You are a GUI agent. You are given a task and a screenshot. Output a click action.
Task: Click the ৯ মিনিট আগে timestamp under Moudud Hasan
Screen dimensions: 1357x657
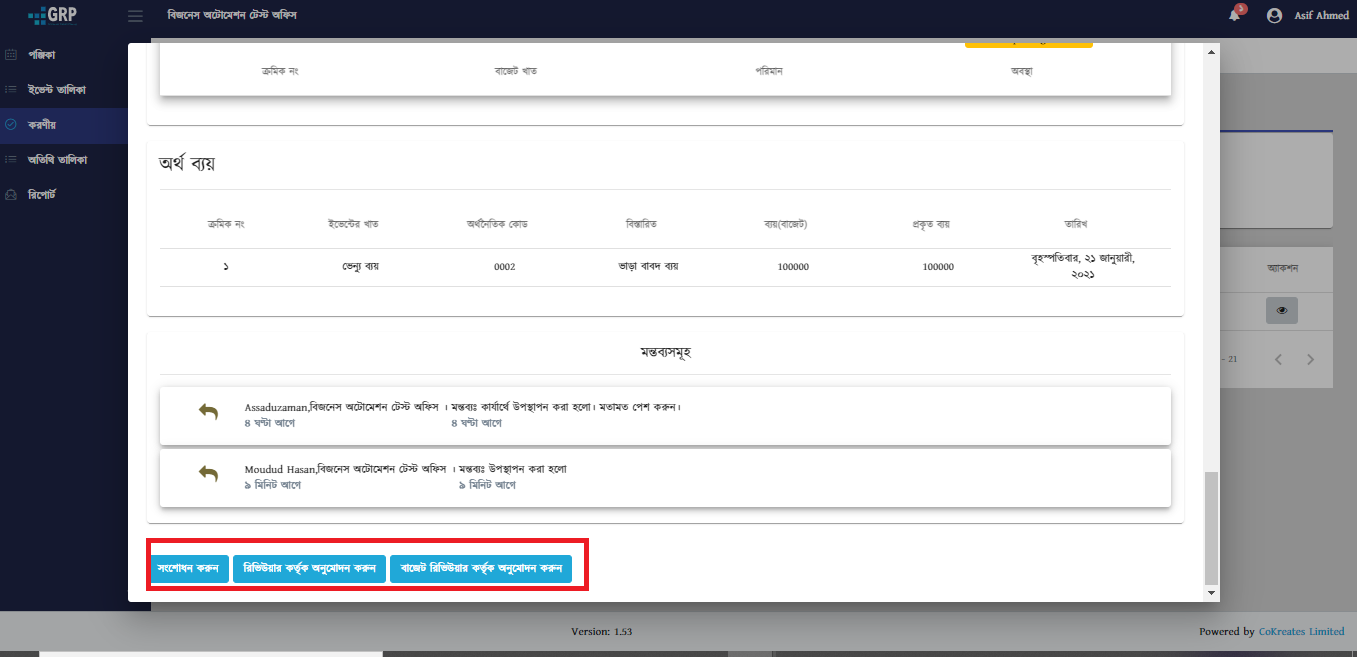(x=272, y=485)
